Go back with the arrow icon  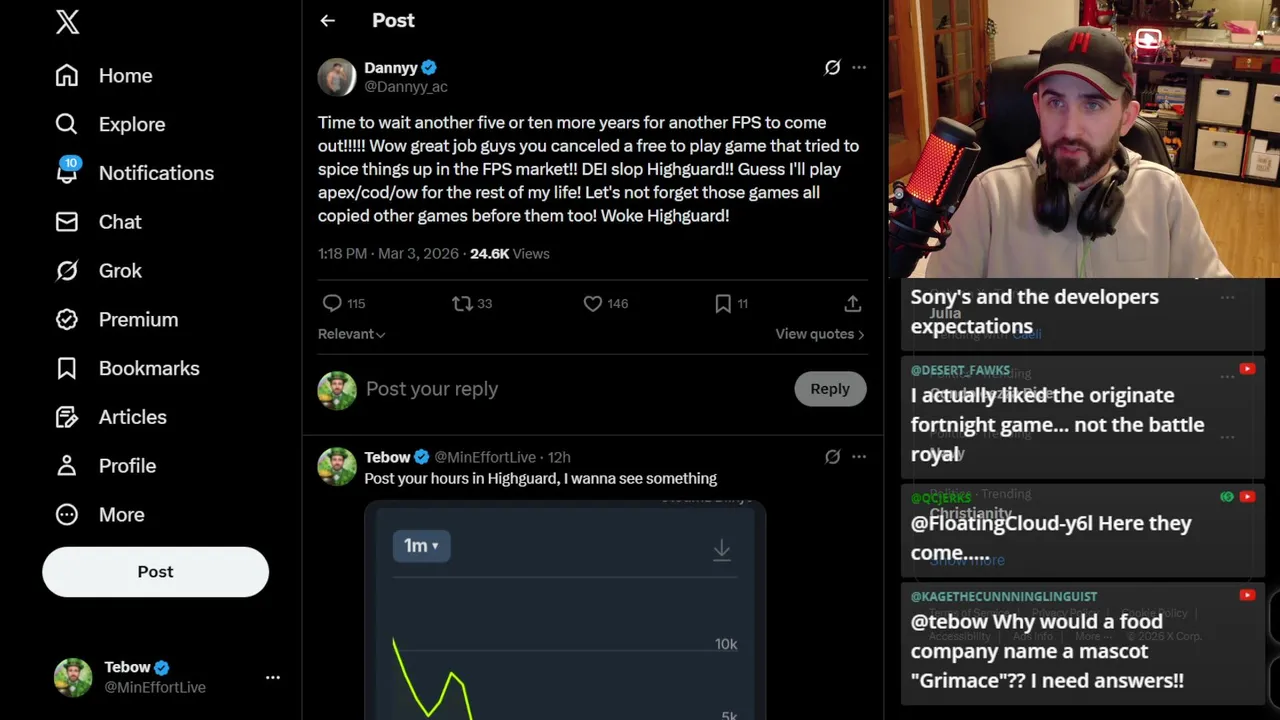click(328, 20)
